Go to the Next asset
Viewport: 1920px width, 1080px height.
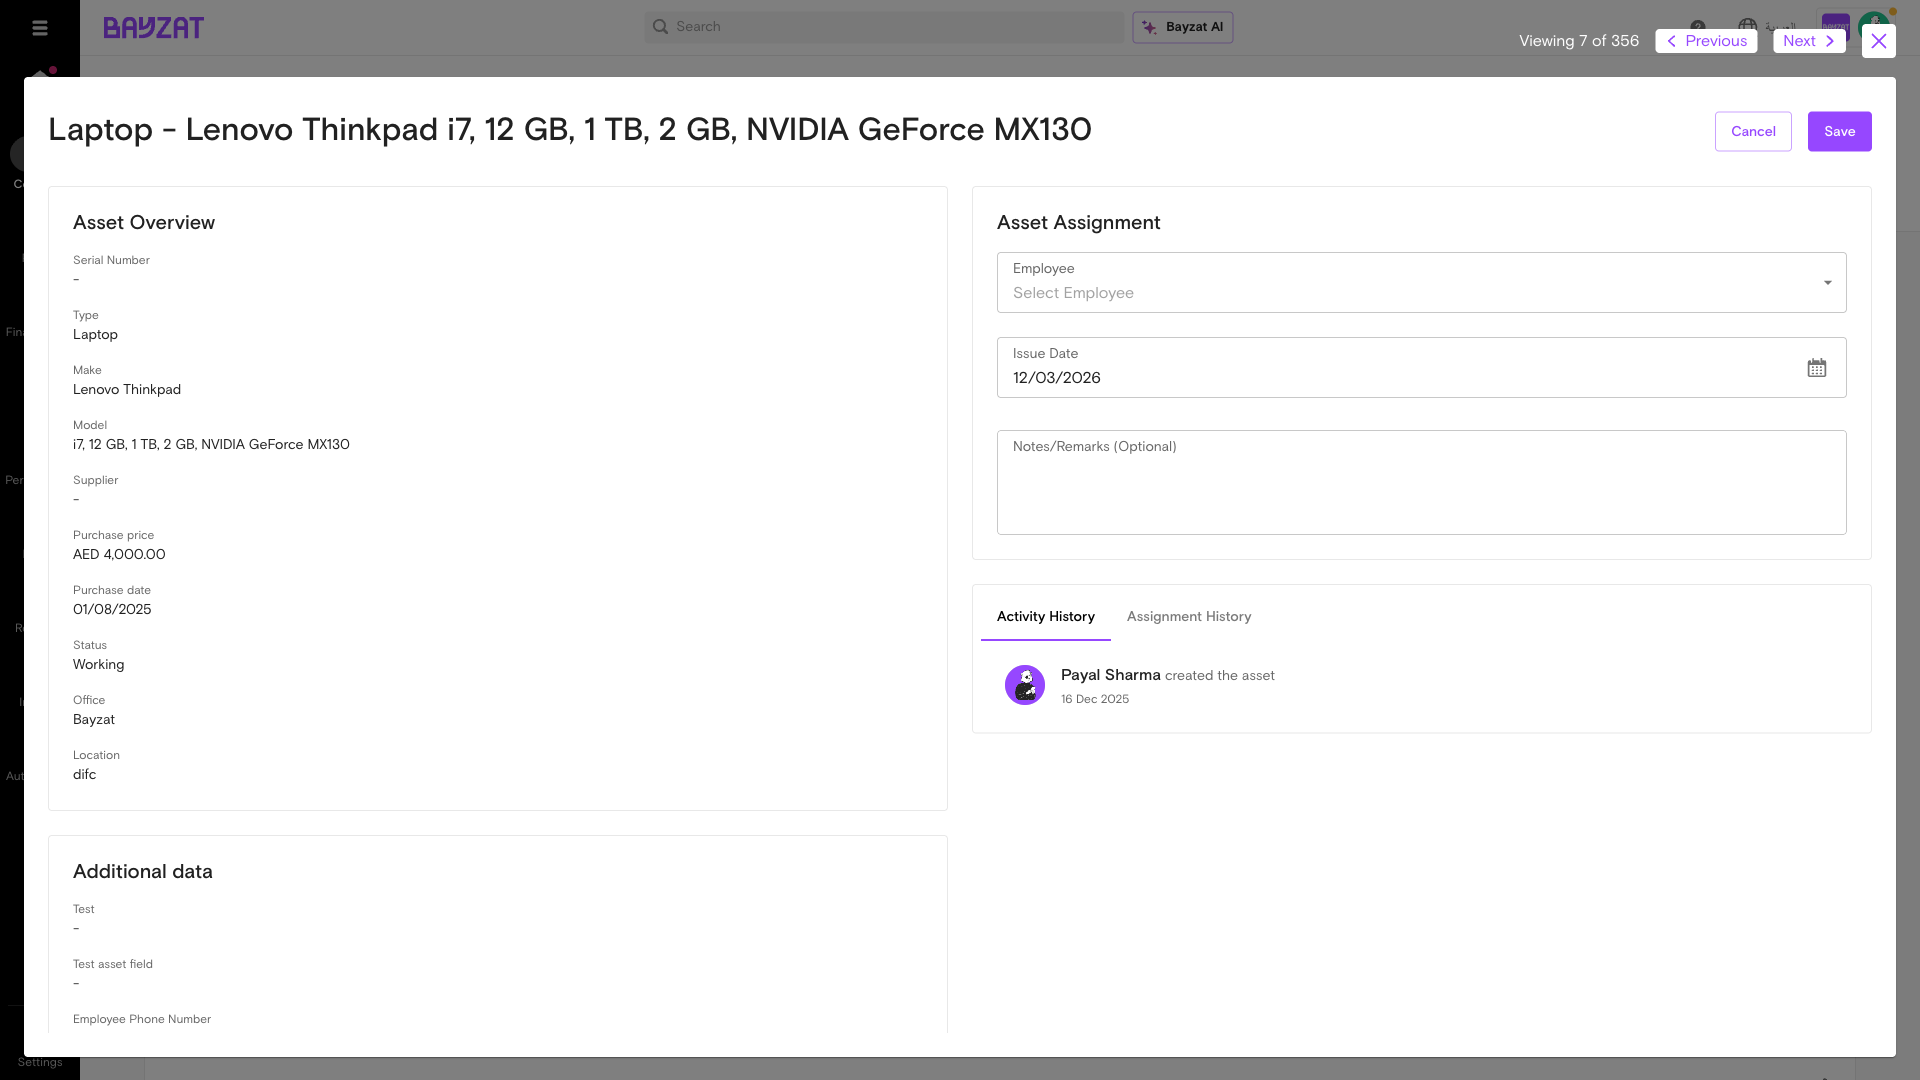pyautogui.click(x=1809, y=41)
